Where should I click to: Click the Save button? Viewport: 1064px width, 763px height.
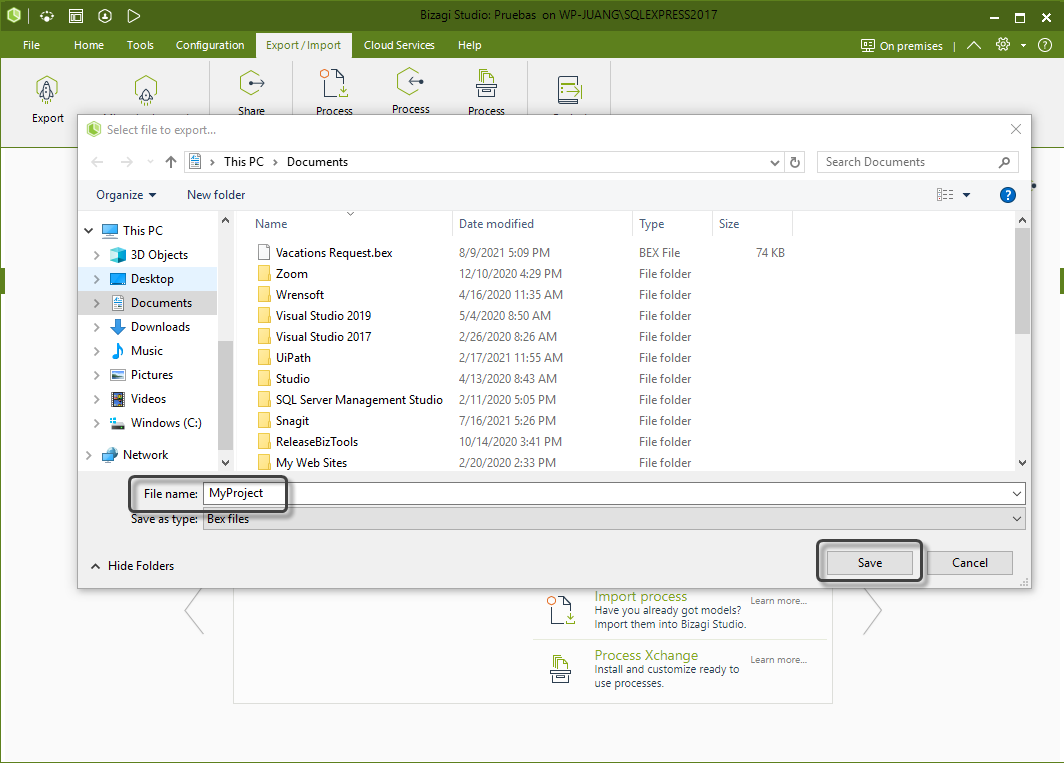point(869,563)
